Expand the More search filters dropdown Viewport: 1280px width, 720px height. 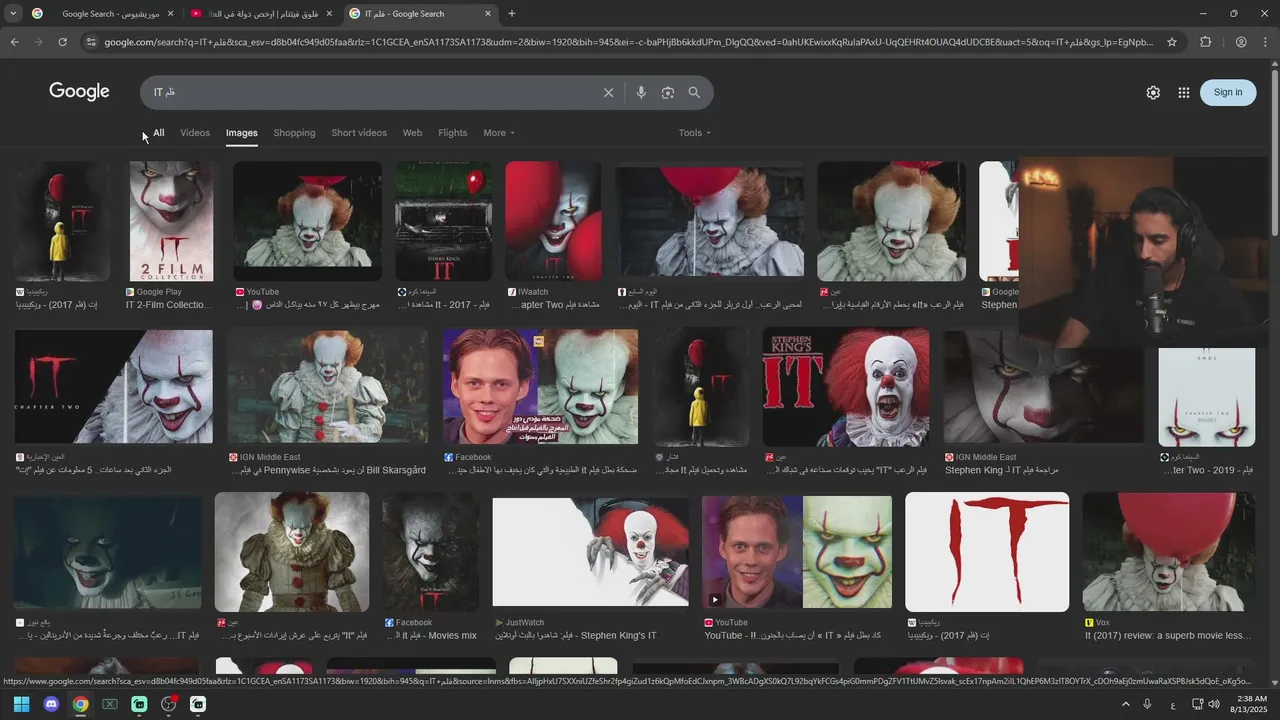coord(499,133)
